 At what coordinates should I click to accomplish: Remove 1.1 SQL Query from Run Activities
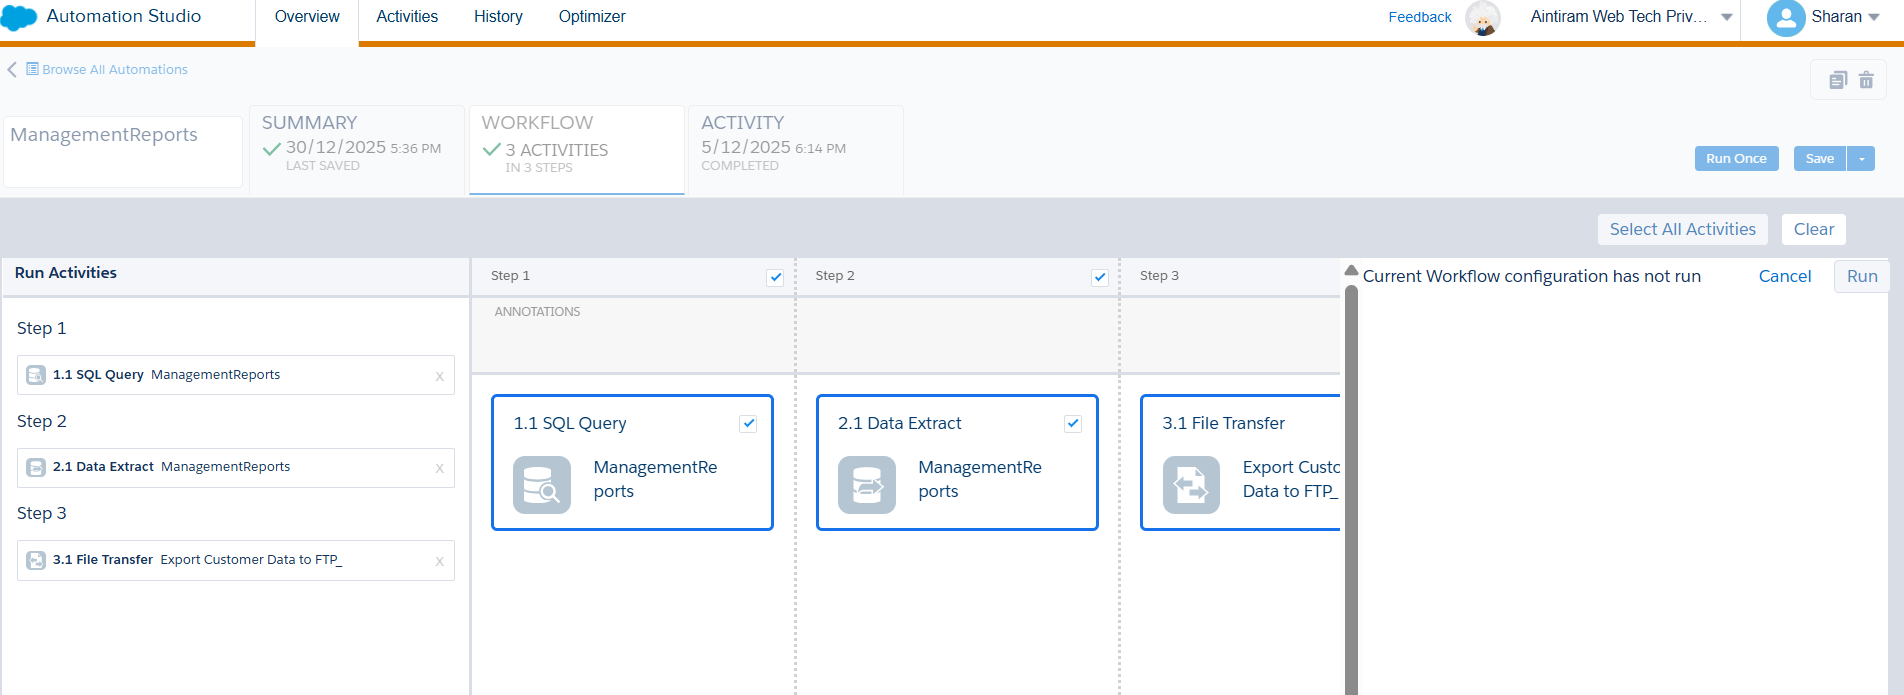(x=439, y=376)
